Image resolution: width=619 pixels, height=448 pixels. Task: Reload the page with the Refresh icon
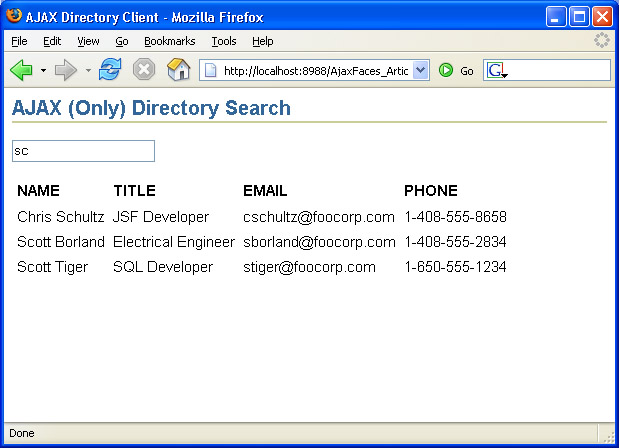point(110,69)
